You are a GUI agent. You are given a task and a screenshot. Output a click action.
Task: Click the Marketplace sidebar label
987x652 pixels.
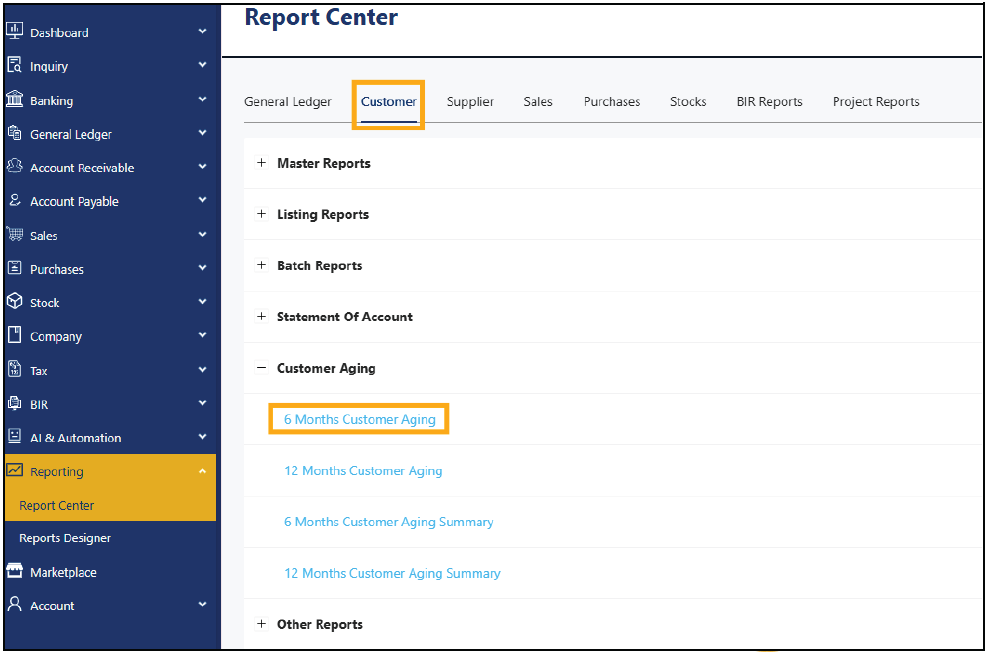64,572
